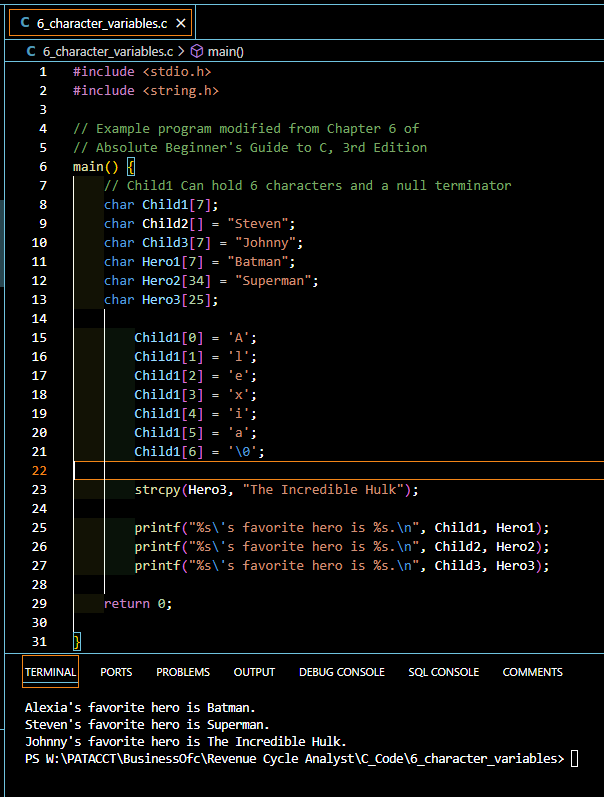
Task: Open the PORTS panel tab
Action: [x=116, y=672]
